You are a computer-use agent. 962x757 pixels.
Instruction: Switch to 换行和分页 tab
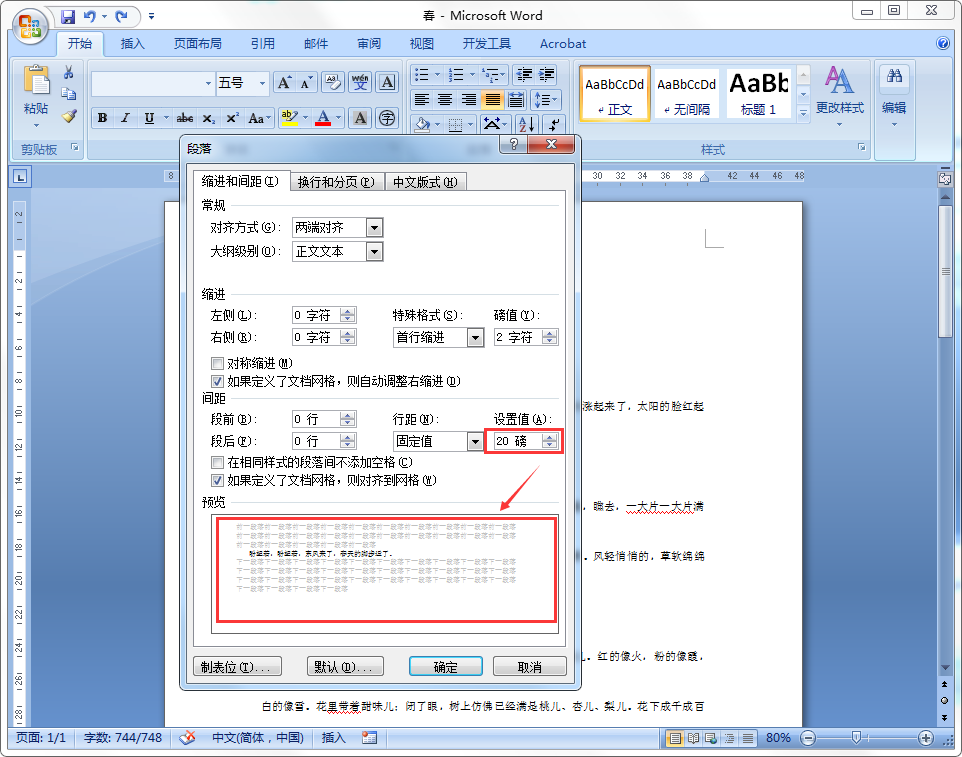coord(336,182)
